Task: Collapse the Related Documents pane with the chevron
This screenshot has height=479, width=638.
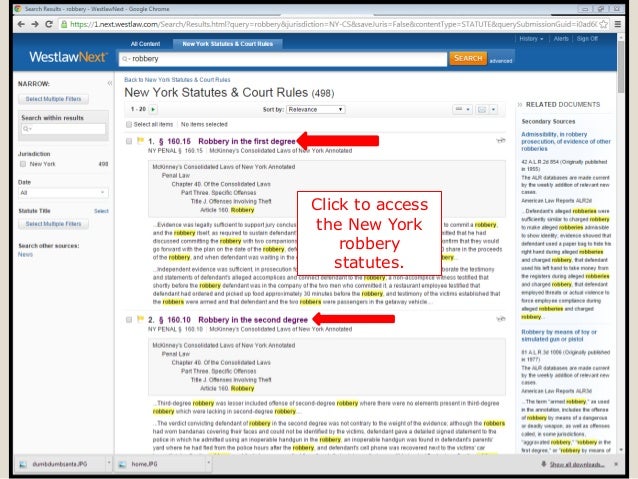Action: [520, 105]
